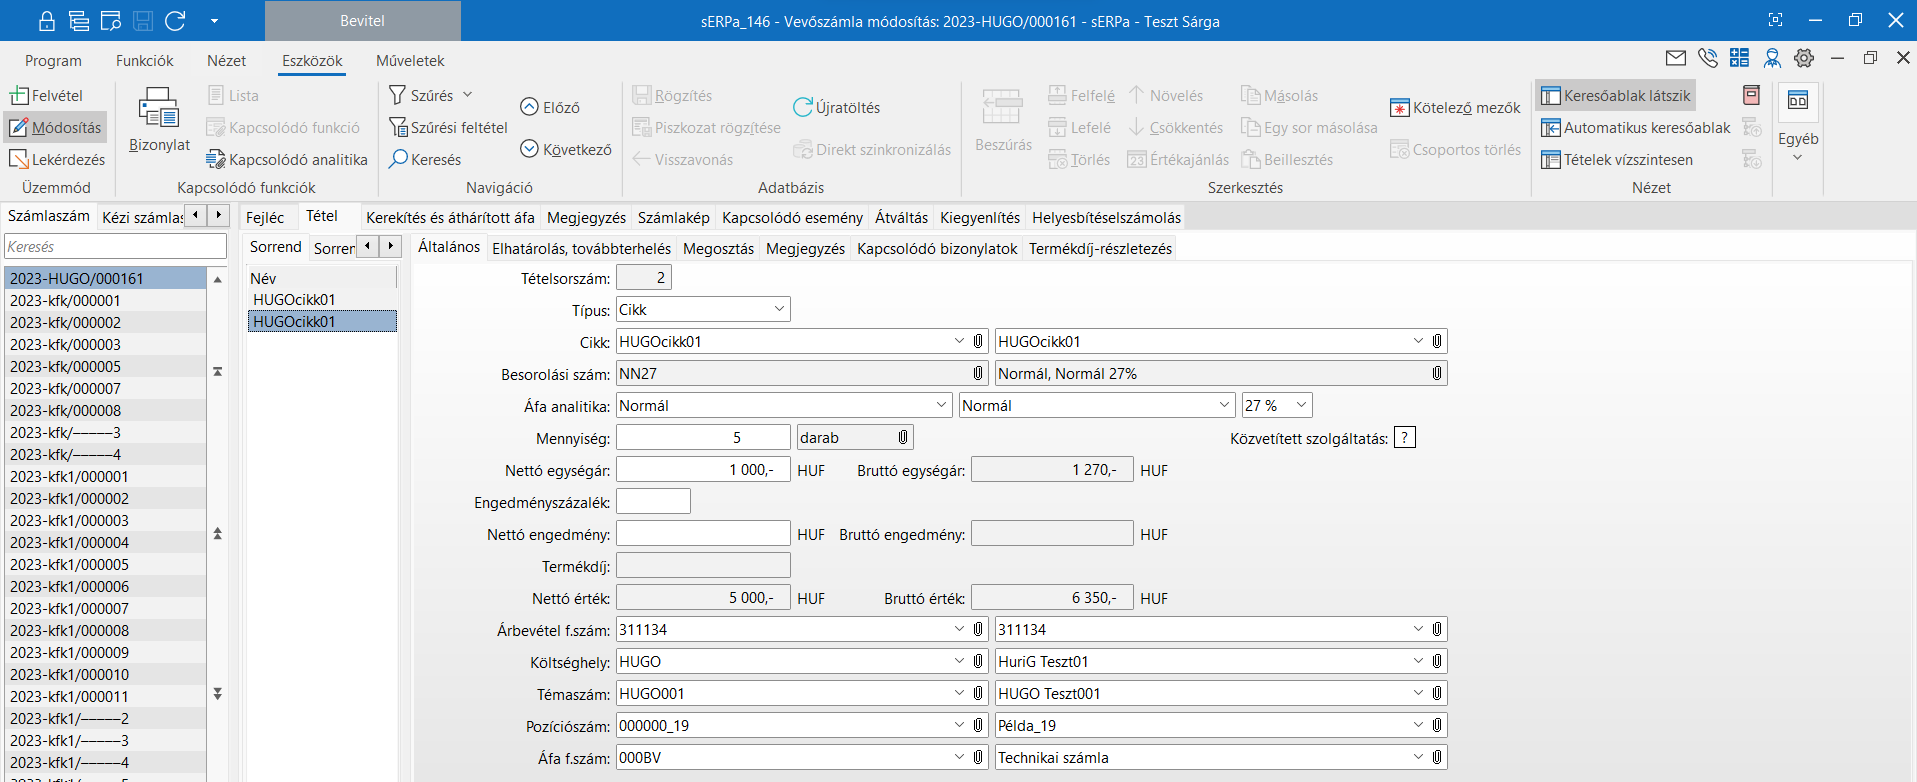Go to the Előző record
Viewport: 1917px width, 782px height.
click(x=549, y=107)
